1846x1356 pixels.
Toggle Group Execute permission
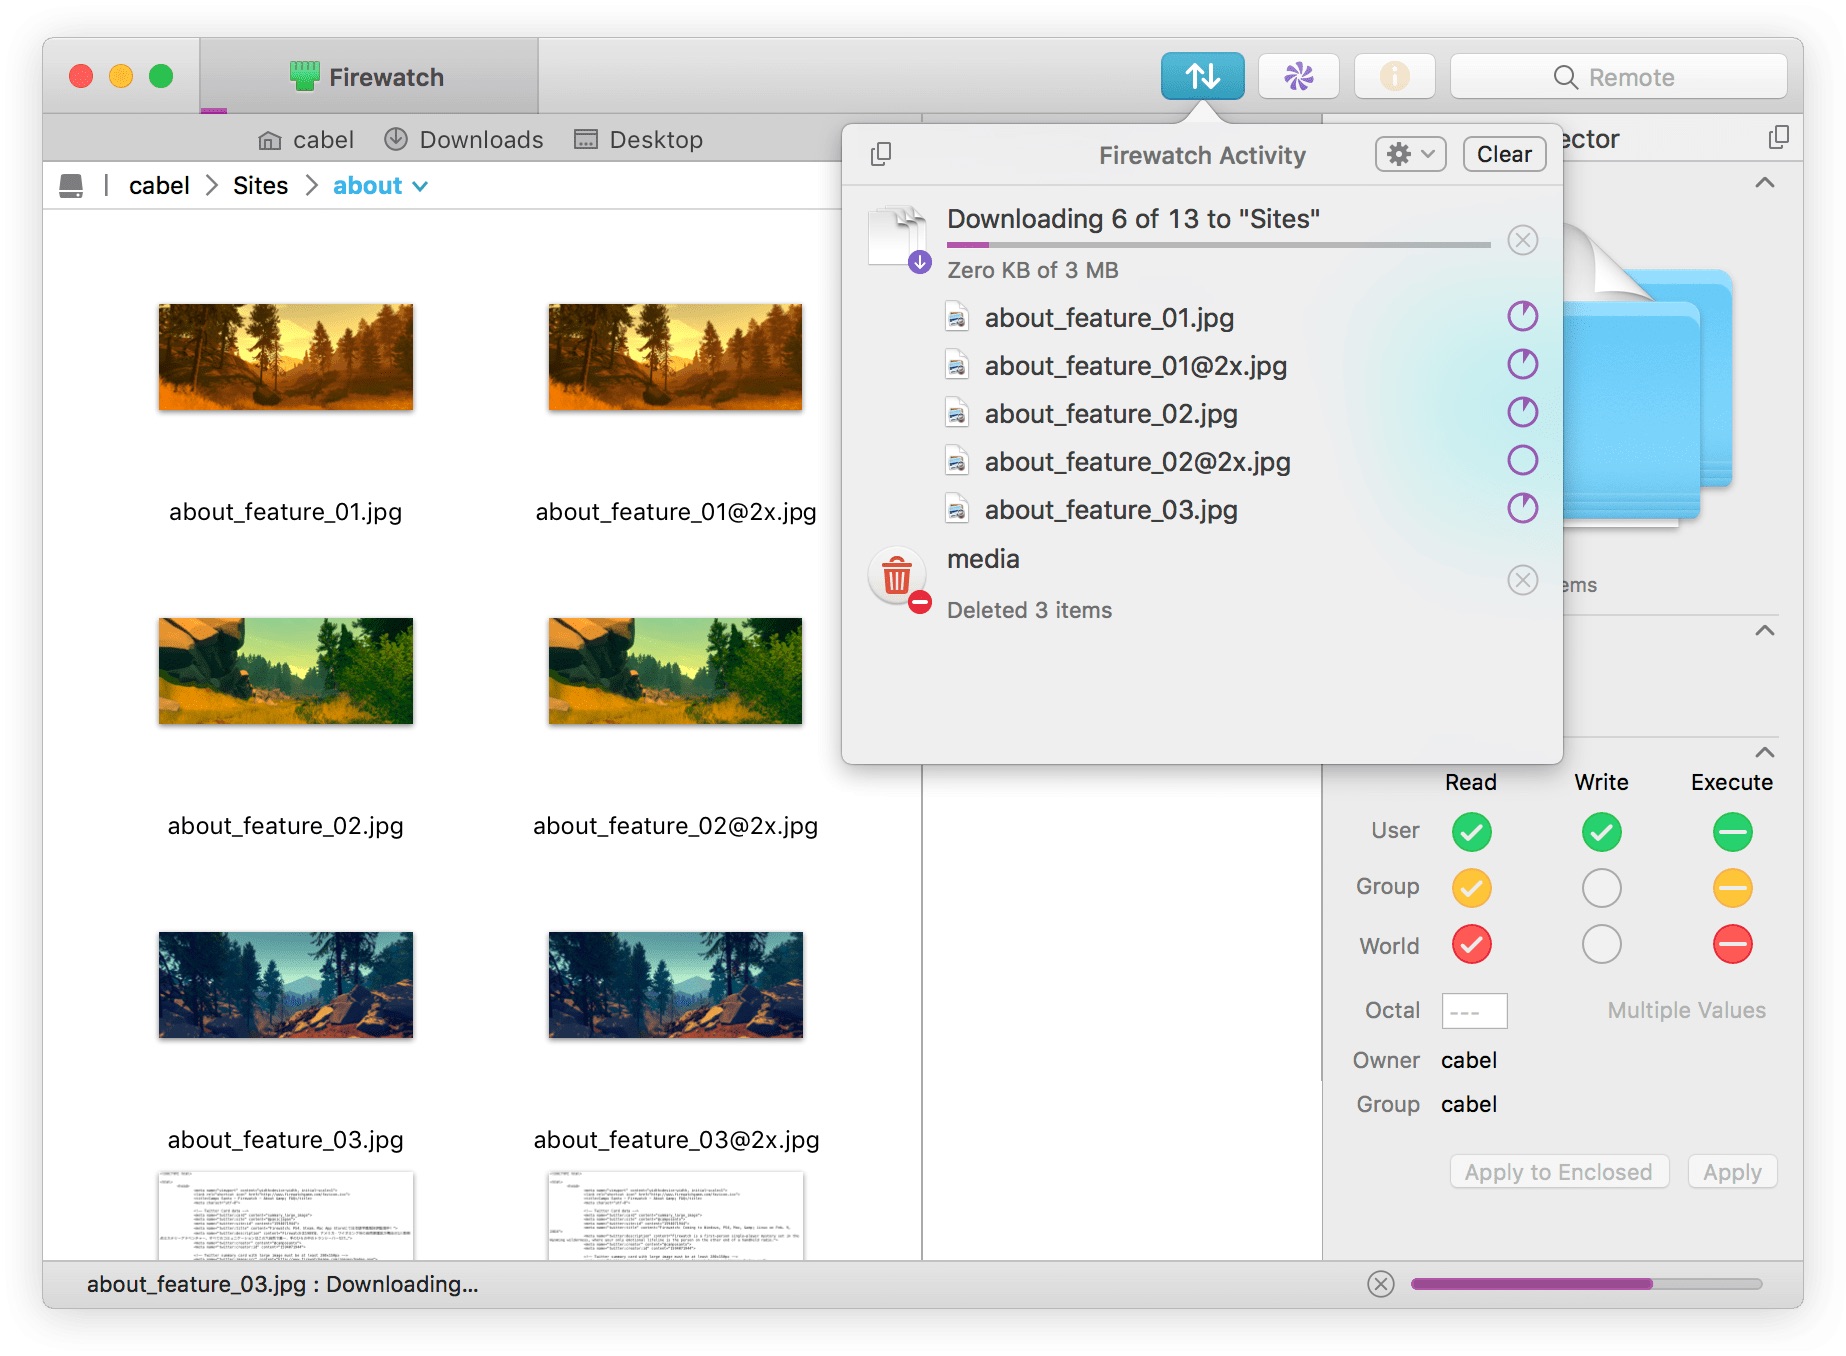1732,888
